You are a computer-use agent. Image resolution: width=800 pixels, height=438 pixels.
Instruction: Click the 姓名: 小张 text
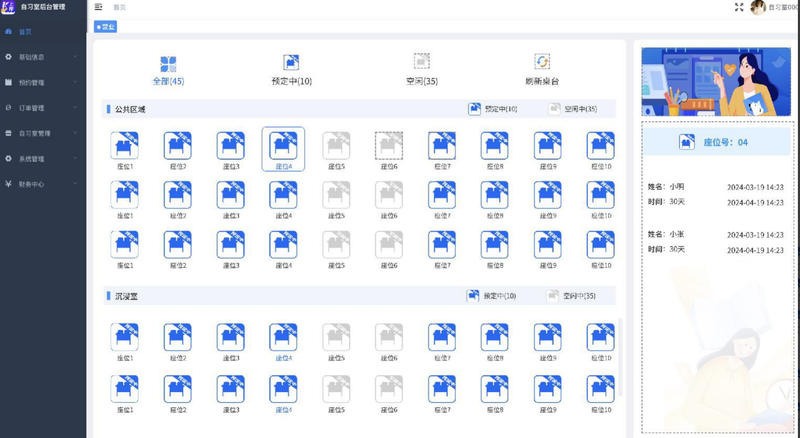point(666,234)
